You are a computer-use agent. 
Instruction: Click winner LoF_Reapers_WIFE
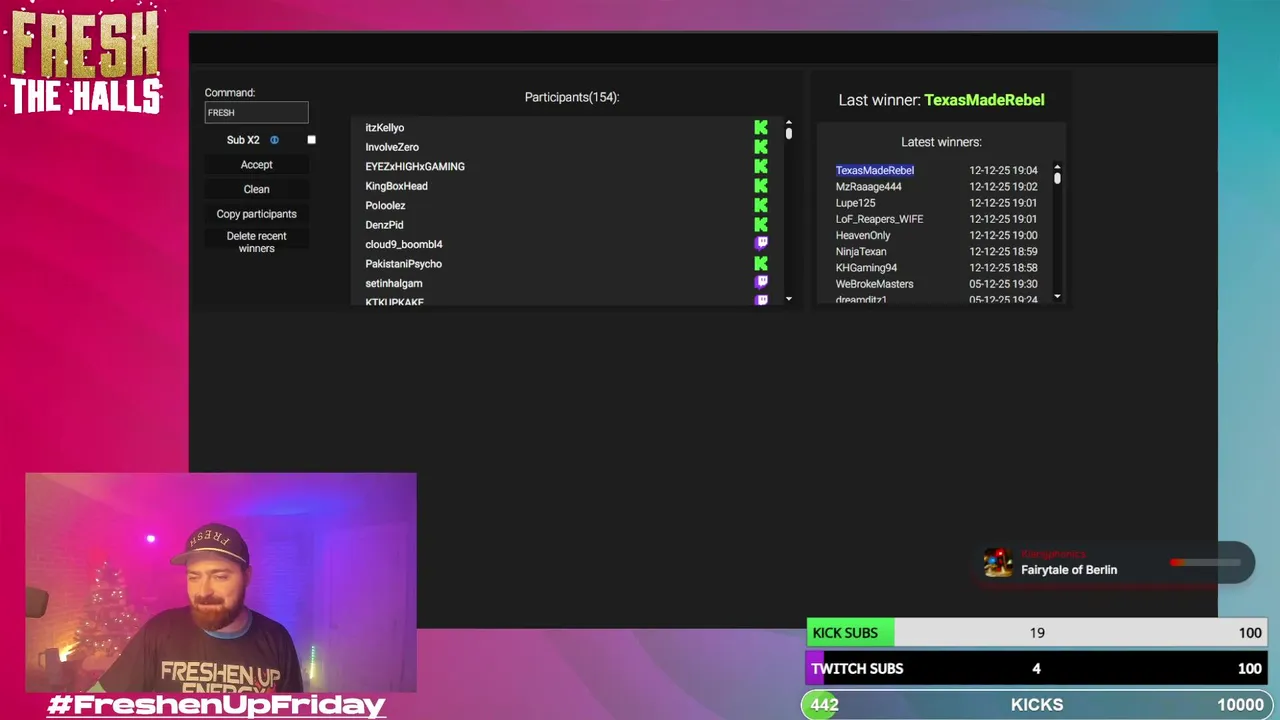click(879, 219)
